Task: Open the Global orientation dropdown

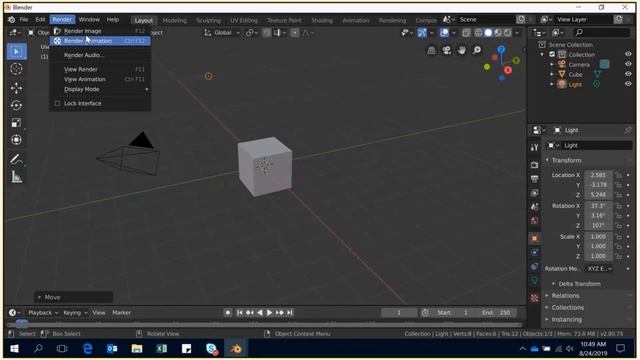Action: click(222, 33)
